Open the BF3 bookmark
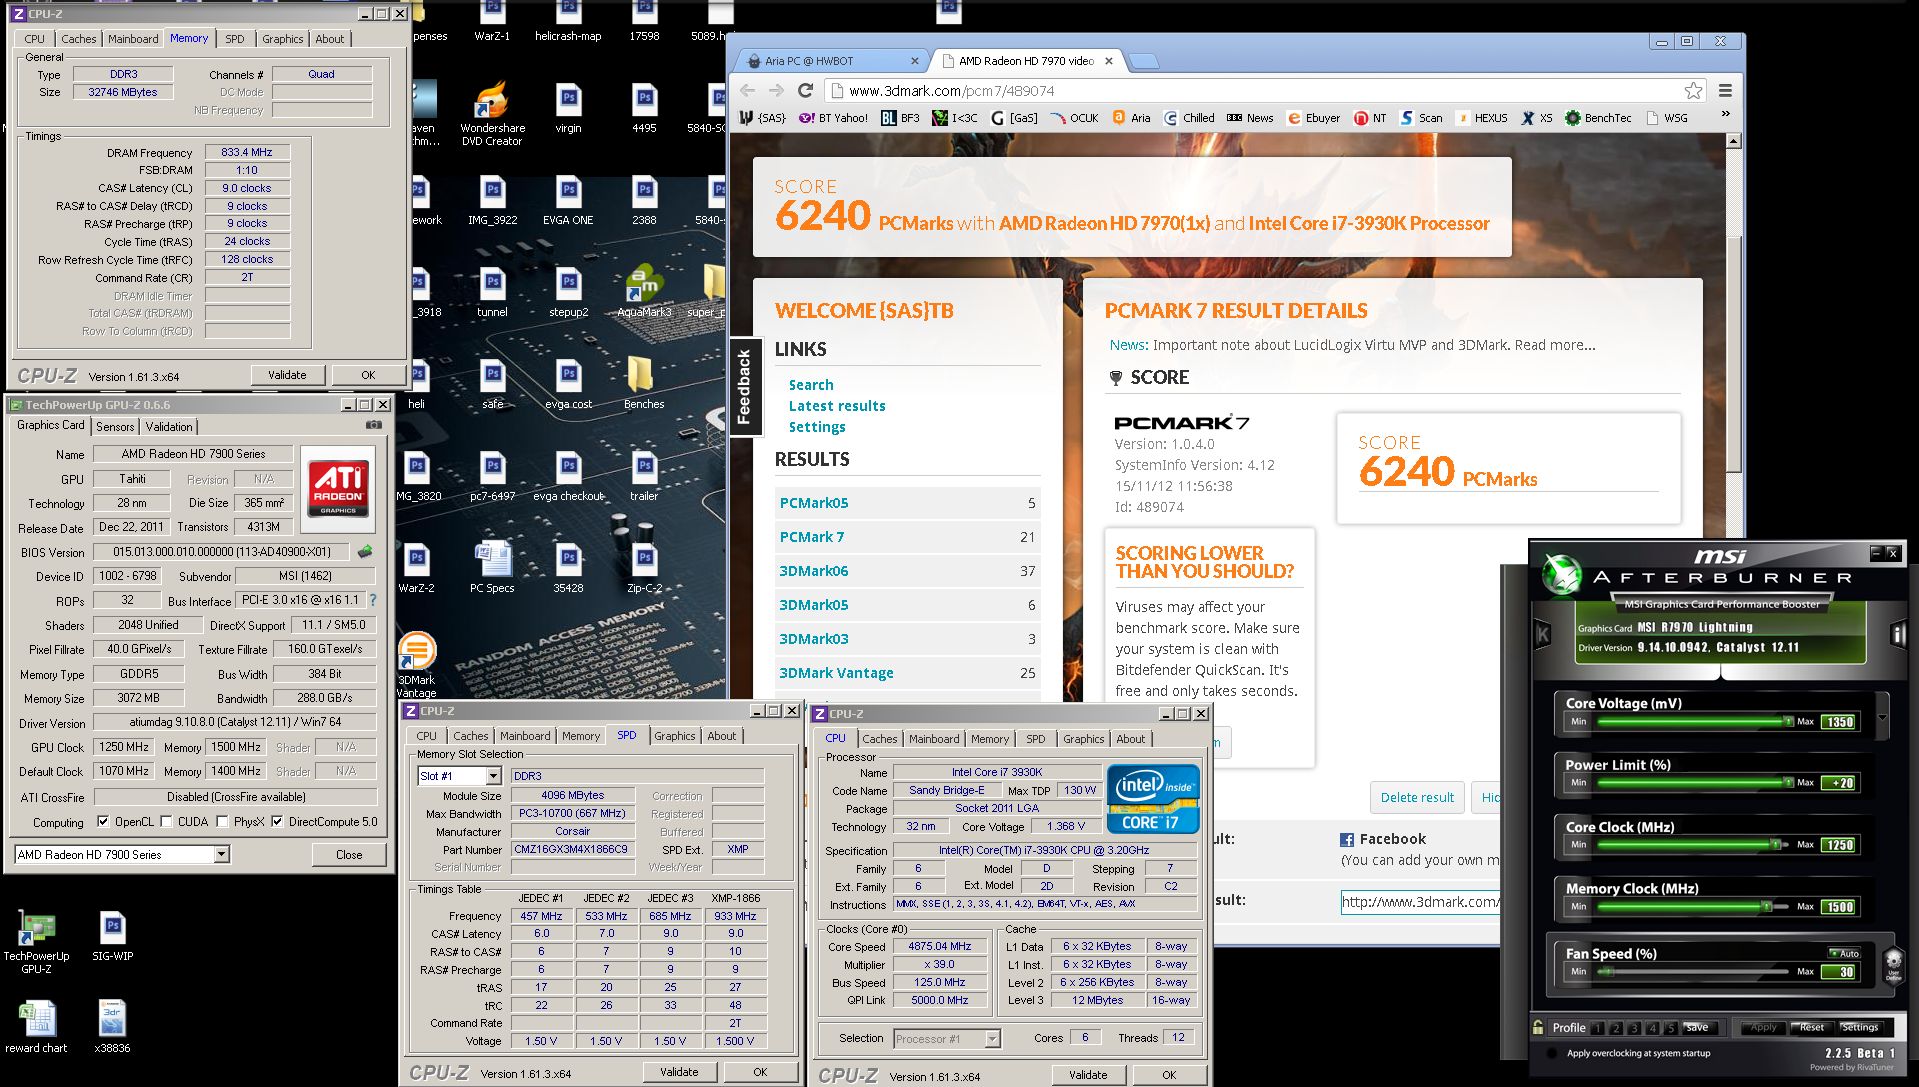1919x1087 pixels. tap(900, 118)
